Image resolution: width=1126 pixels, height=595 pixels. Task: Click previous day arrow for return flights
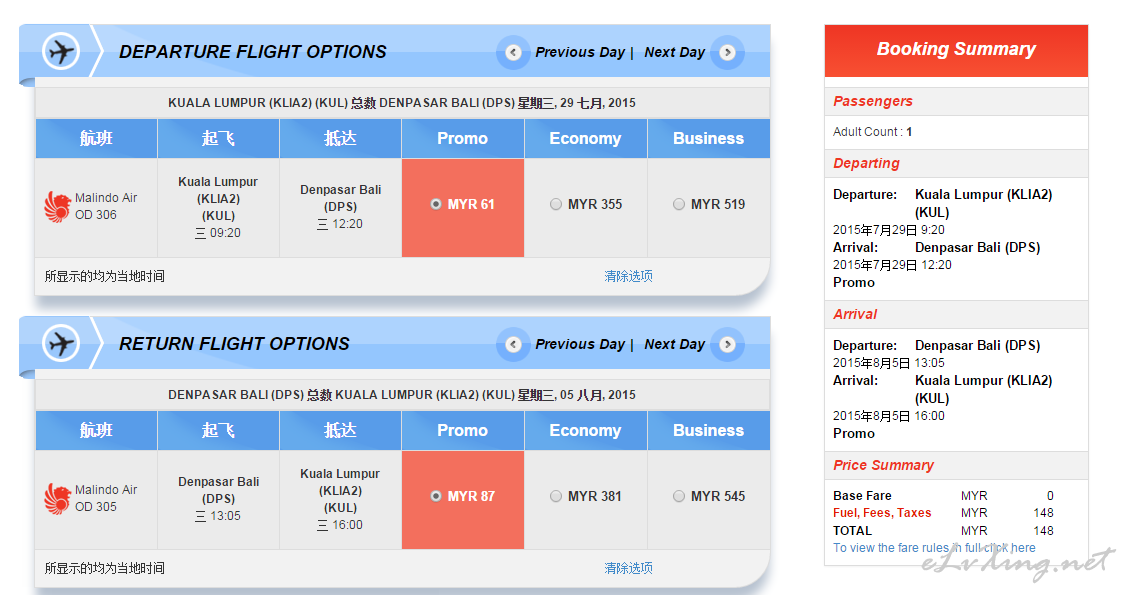click(x=513, y=345)
